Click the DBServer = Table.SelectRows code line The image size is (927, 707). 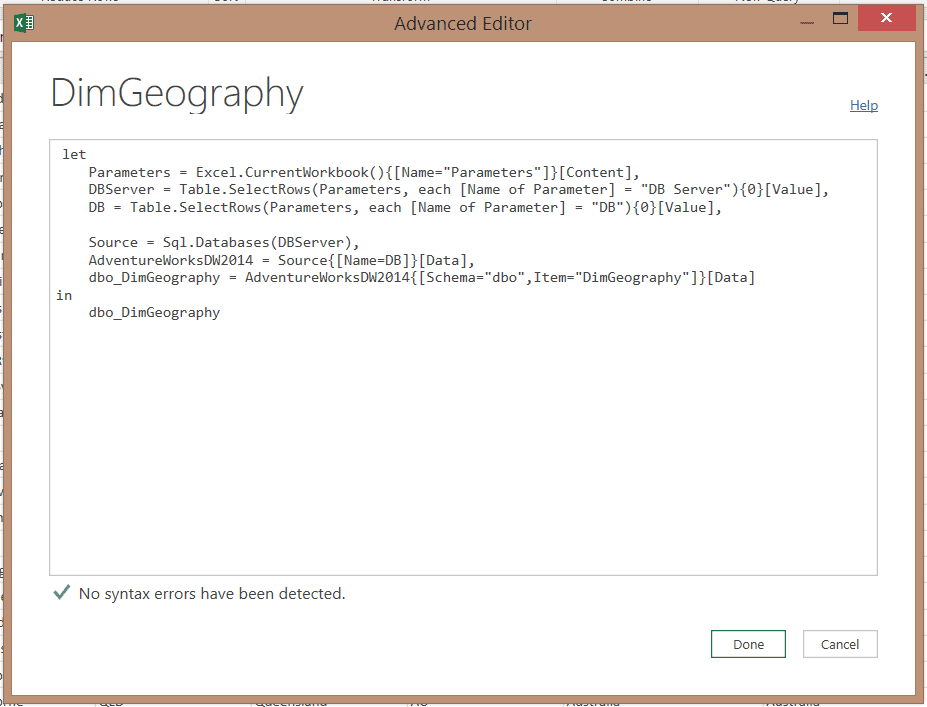(x=458, y=189)
